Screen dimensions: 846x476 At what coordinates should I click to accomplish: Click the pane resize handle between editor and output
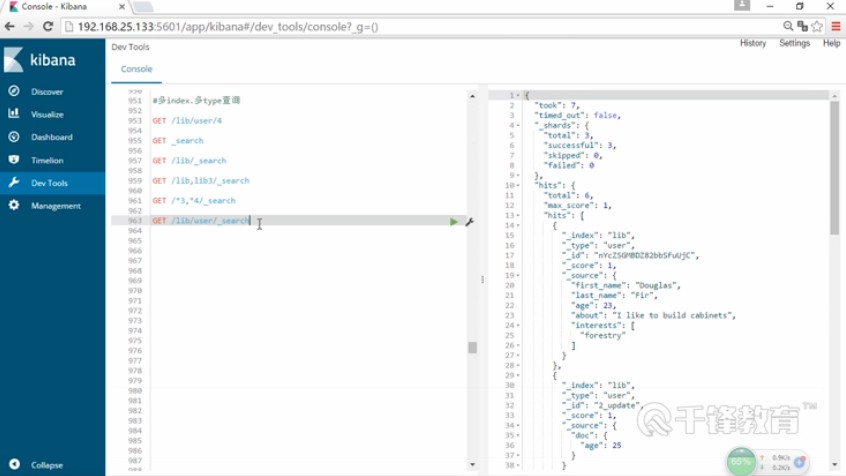[482, 280]
